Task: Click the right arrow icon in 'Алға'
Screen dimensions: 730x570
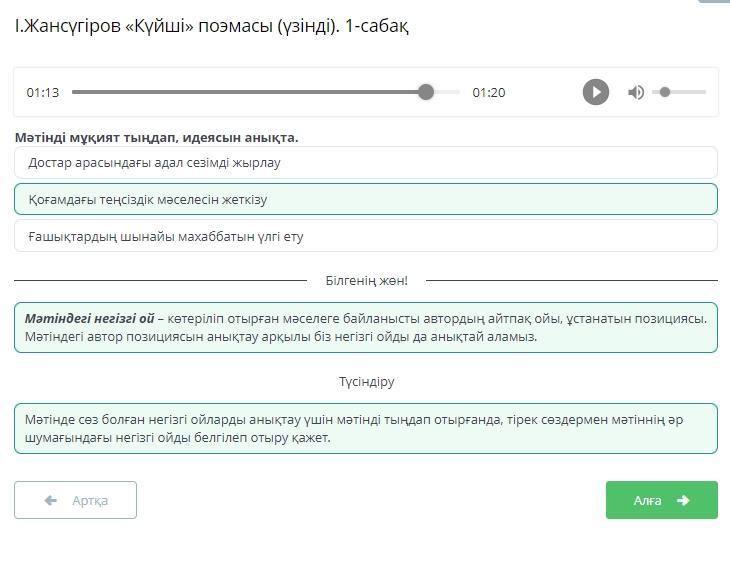Action: click(684, 500)
